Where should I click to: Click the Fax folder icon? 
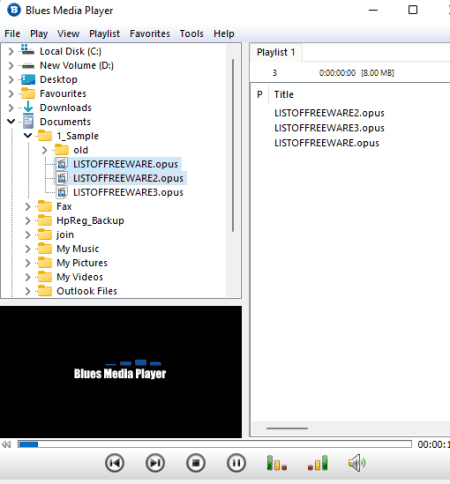click(45, 206)
